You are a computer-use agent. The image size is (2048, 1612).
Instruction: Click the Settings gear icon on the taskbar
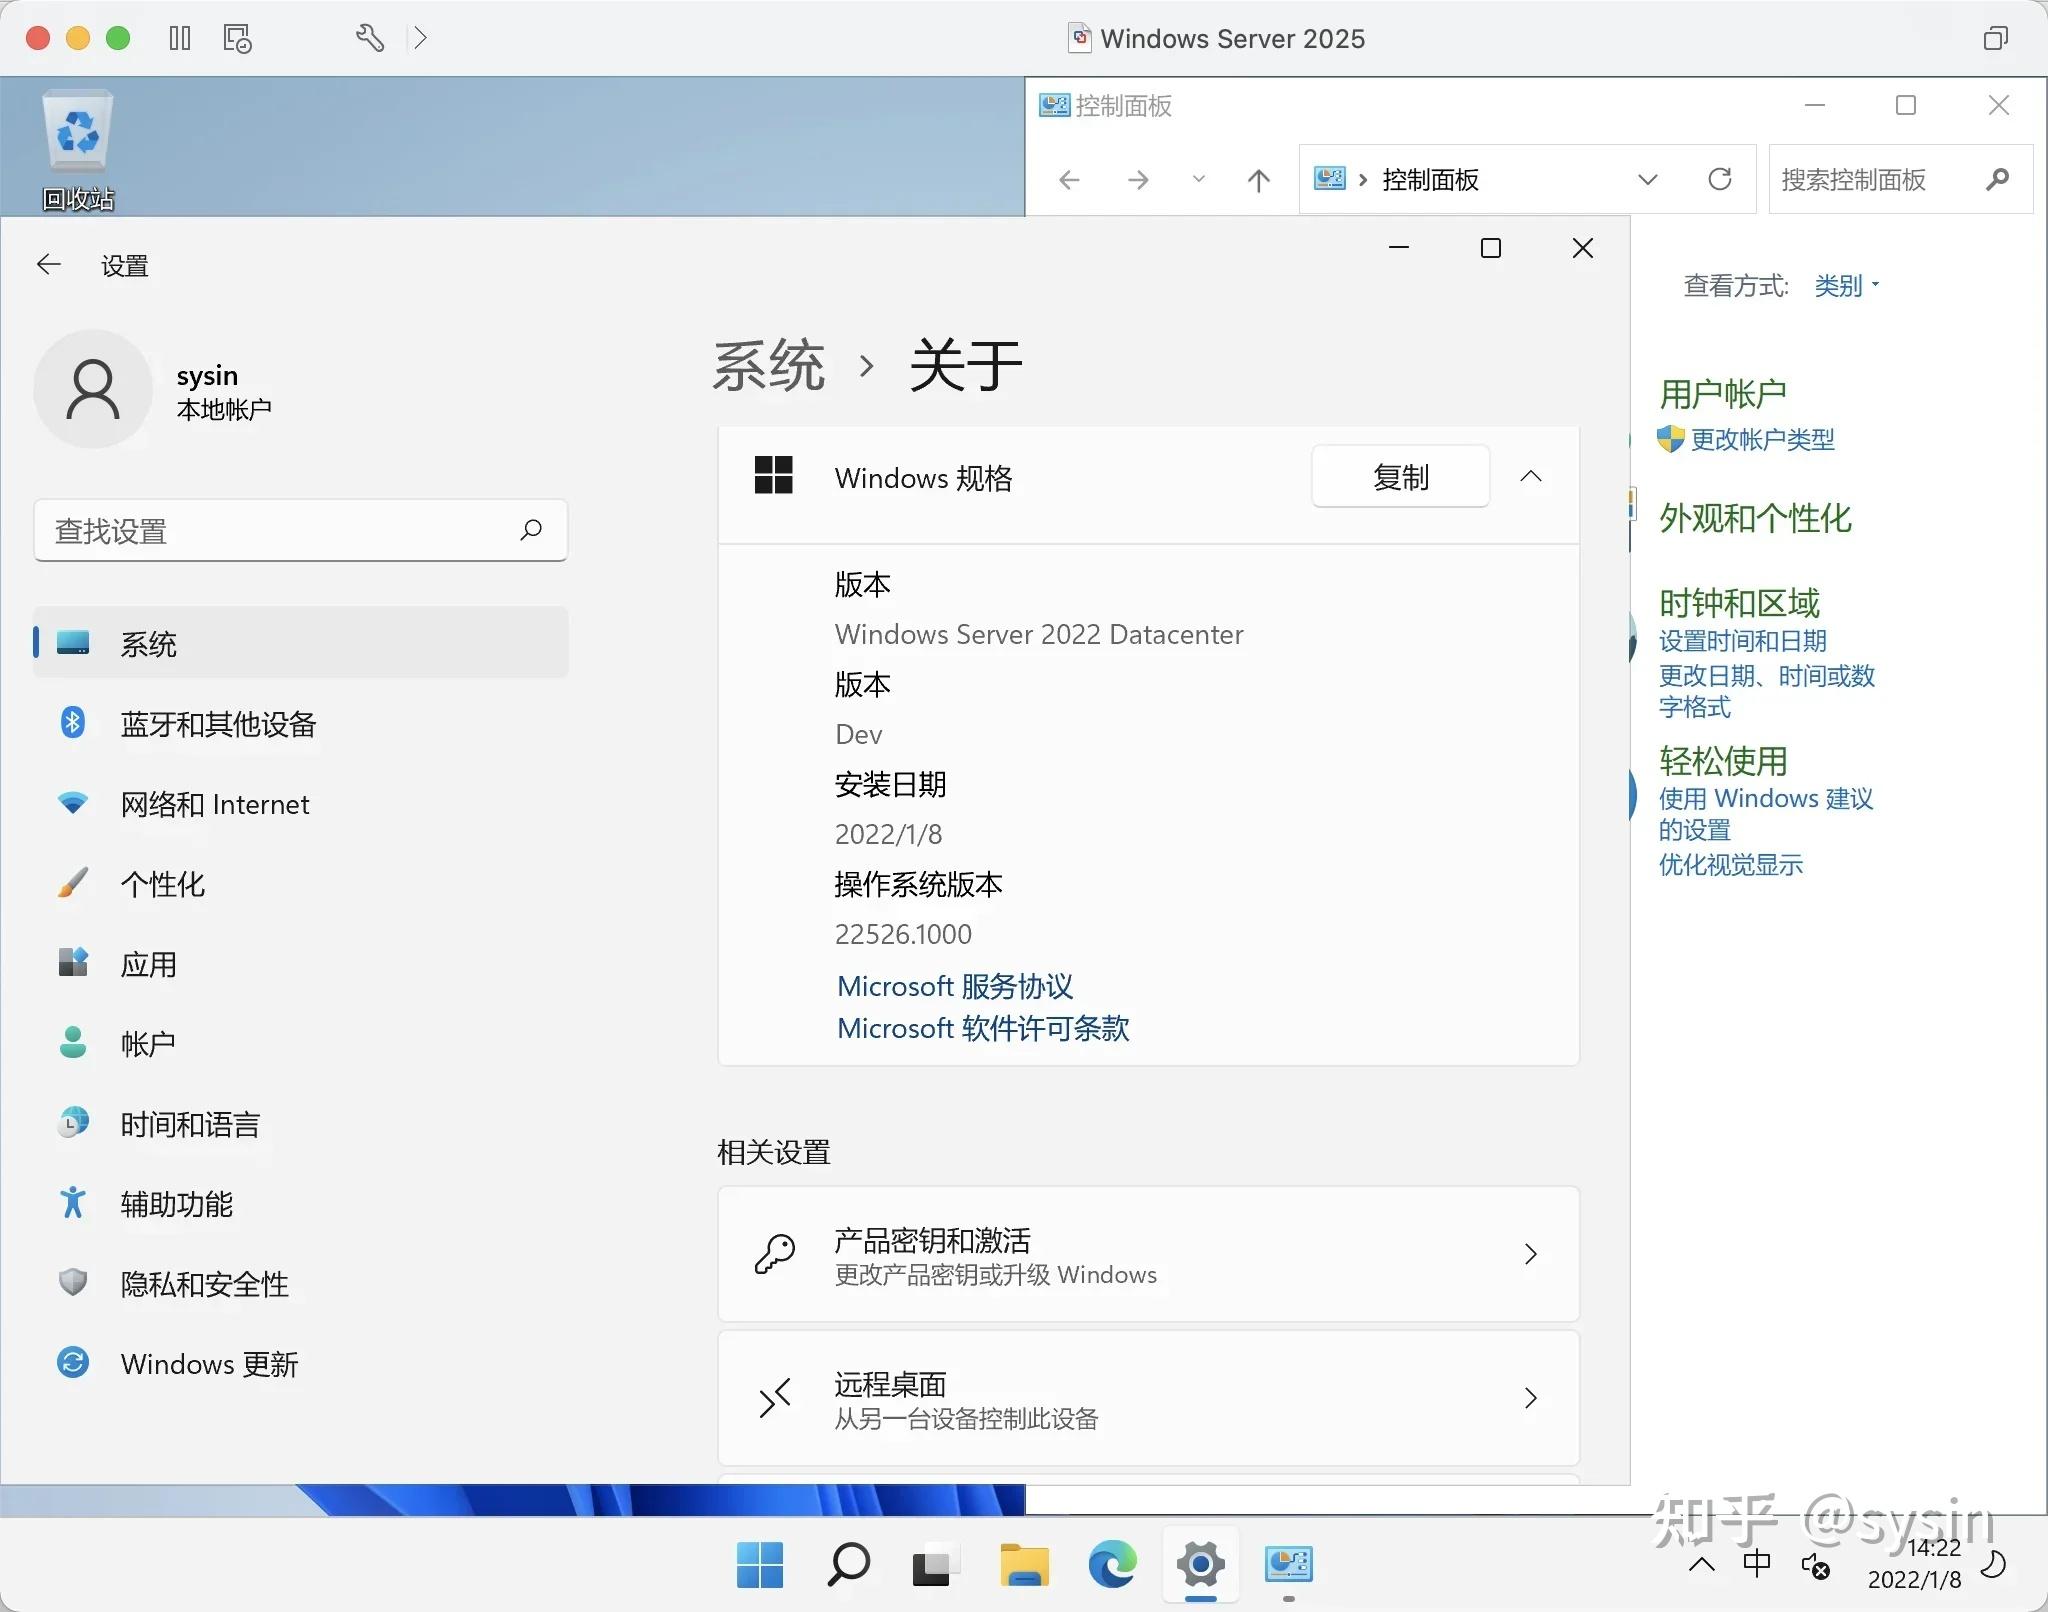[x=1200, y=1565]
